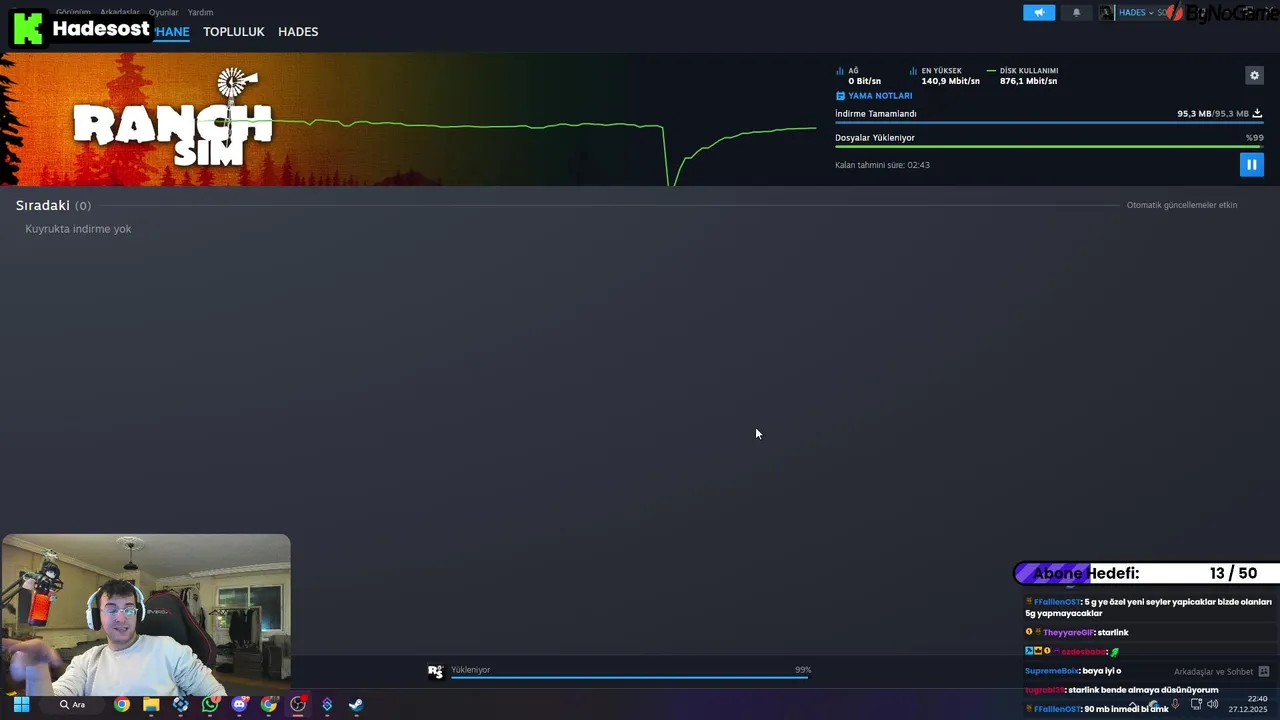This screenshot has height=720, width=1280.
Task: Open the Yardım menu
Action: click(x=200, y=12)
